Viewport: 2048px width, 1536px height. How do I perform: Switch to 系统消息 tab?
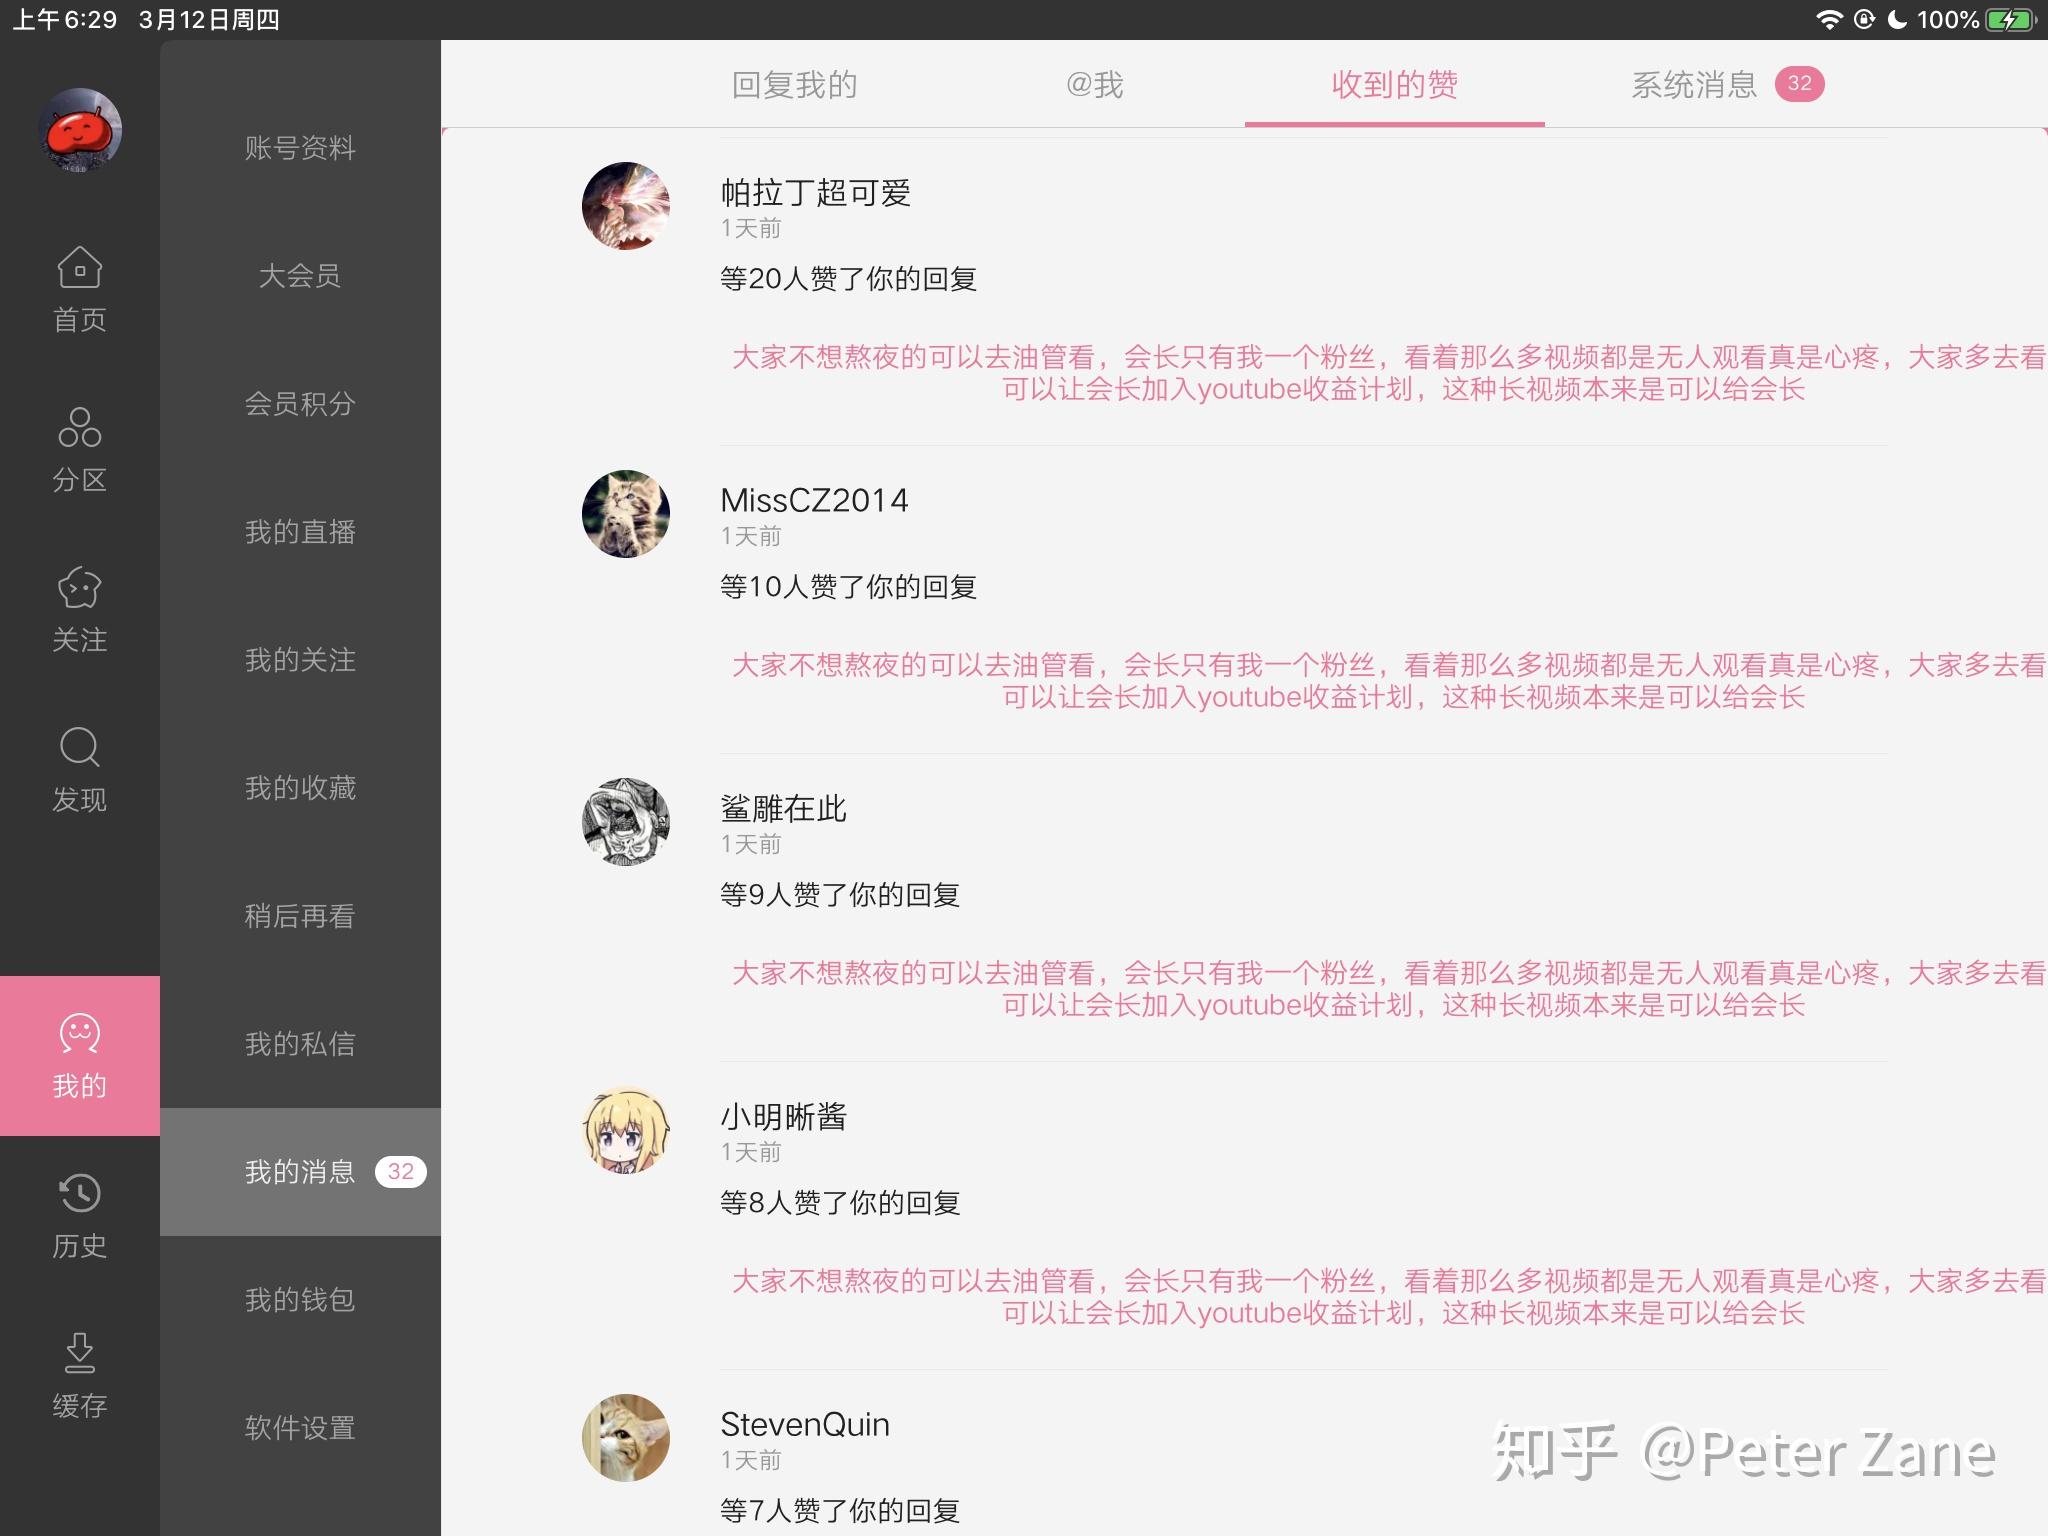[1695, 85]
